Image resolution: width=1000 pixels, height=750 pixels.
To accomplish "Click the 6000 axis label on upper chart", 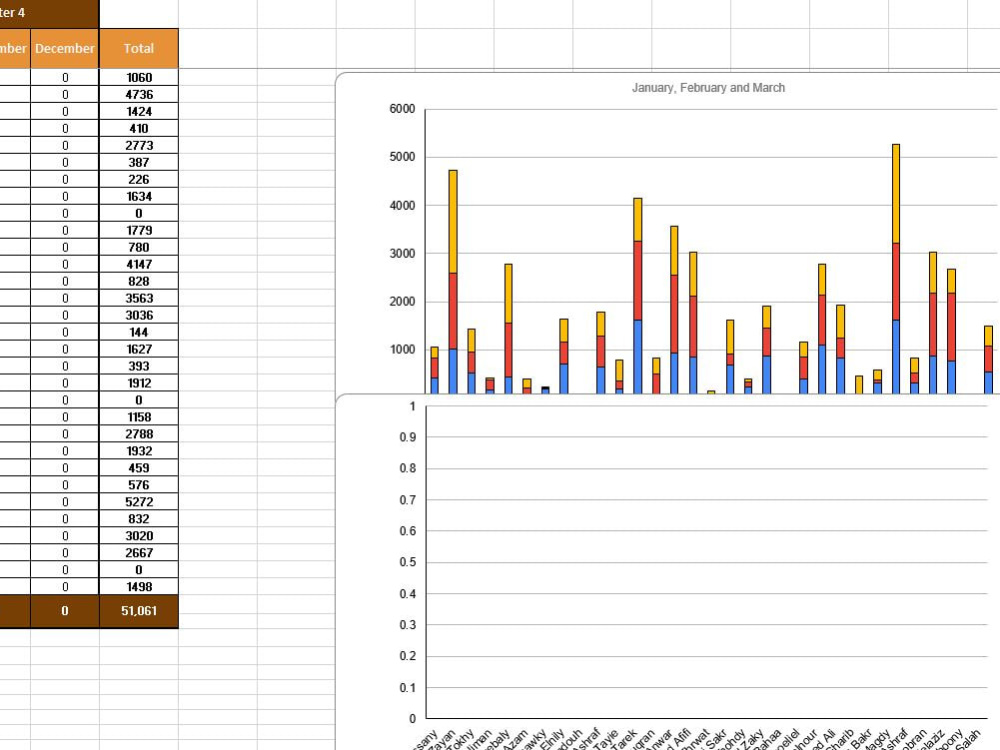I will (402, 109).
